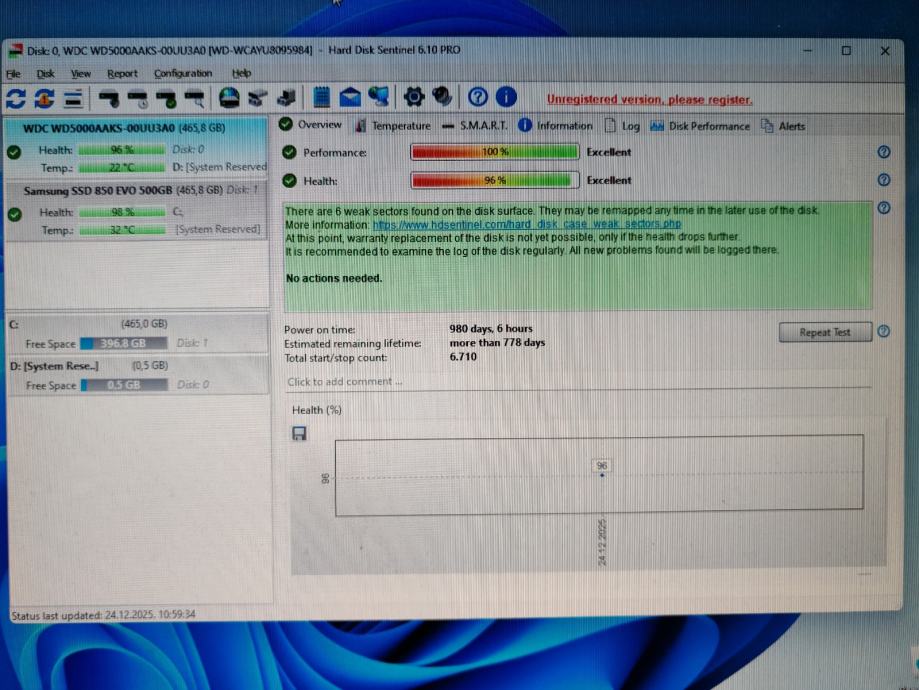Click the 24.12.2025 date label under chart
919x690 pixels.
coord(603,542)
